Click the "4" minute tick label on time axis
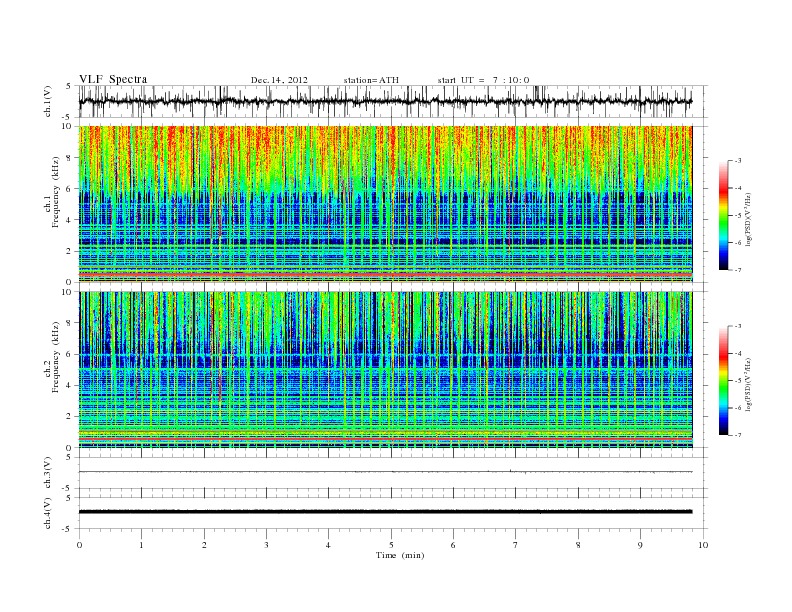Image resolution: width=792 pixels, height=612 pixels. [328, 545]
